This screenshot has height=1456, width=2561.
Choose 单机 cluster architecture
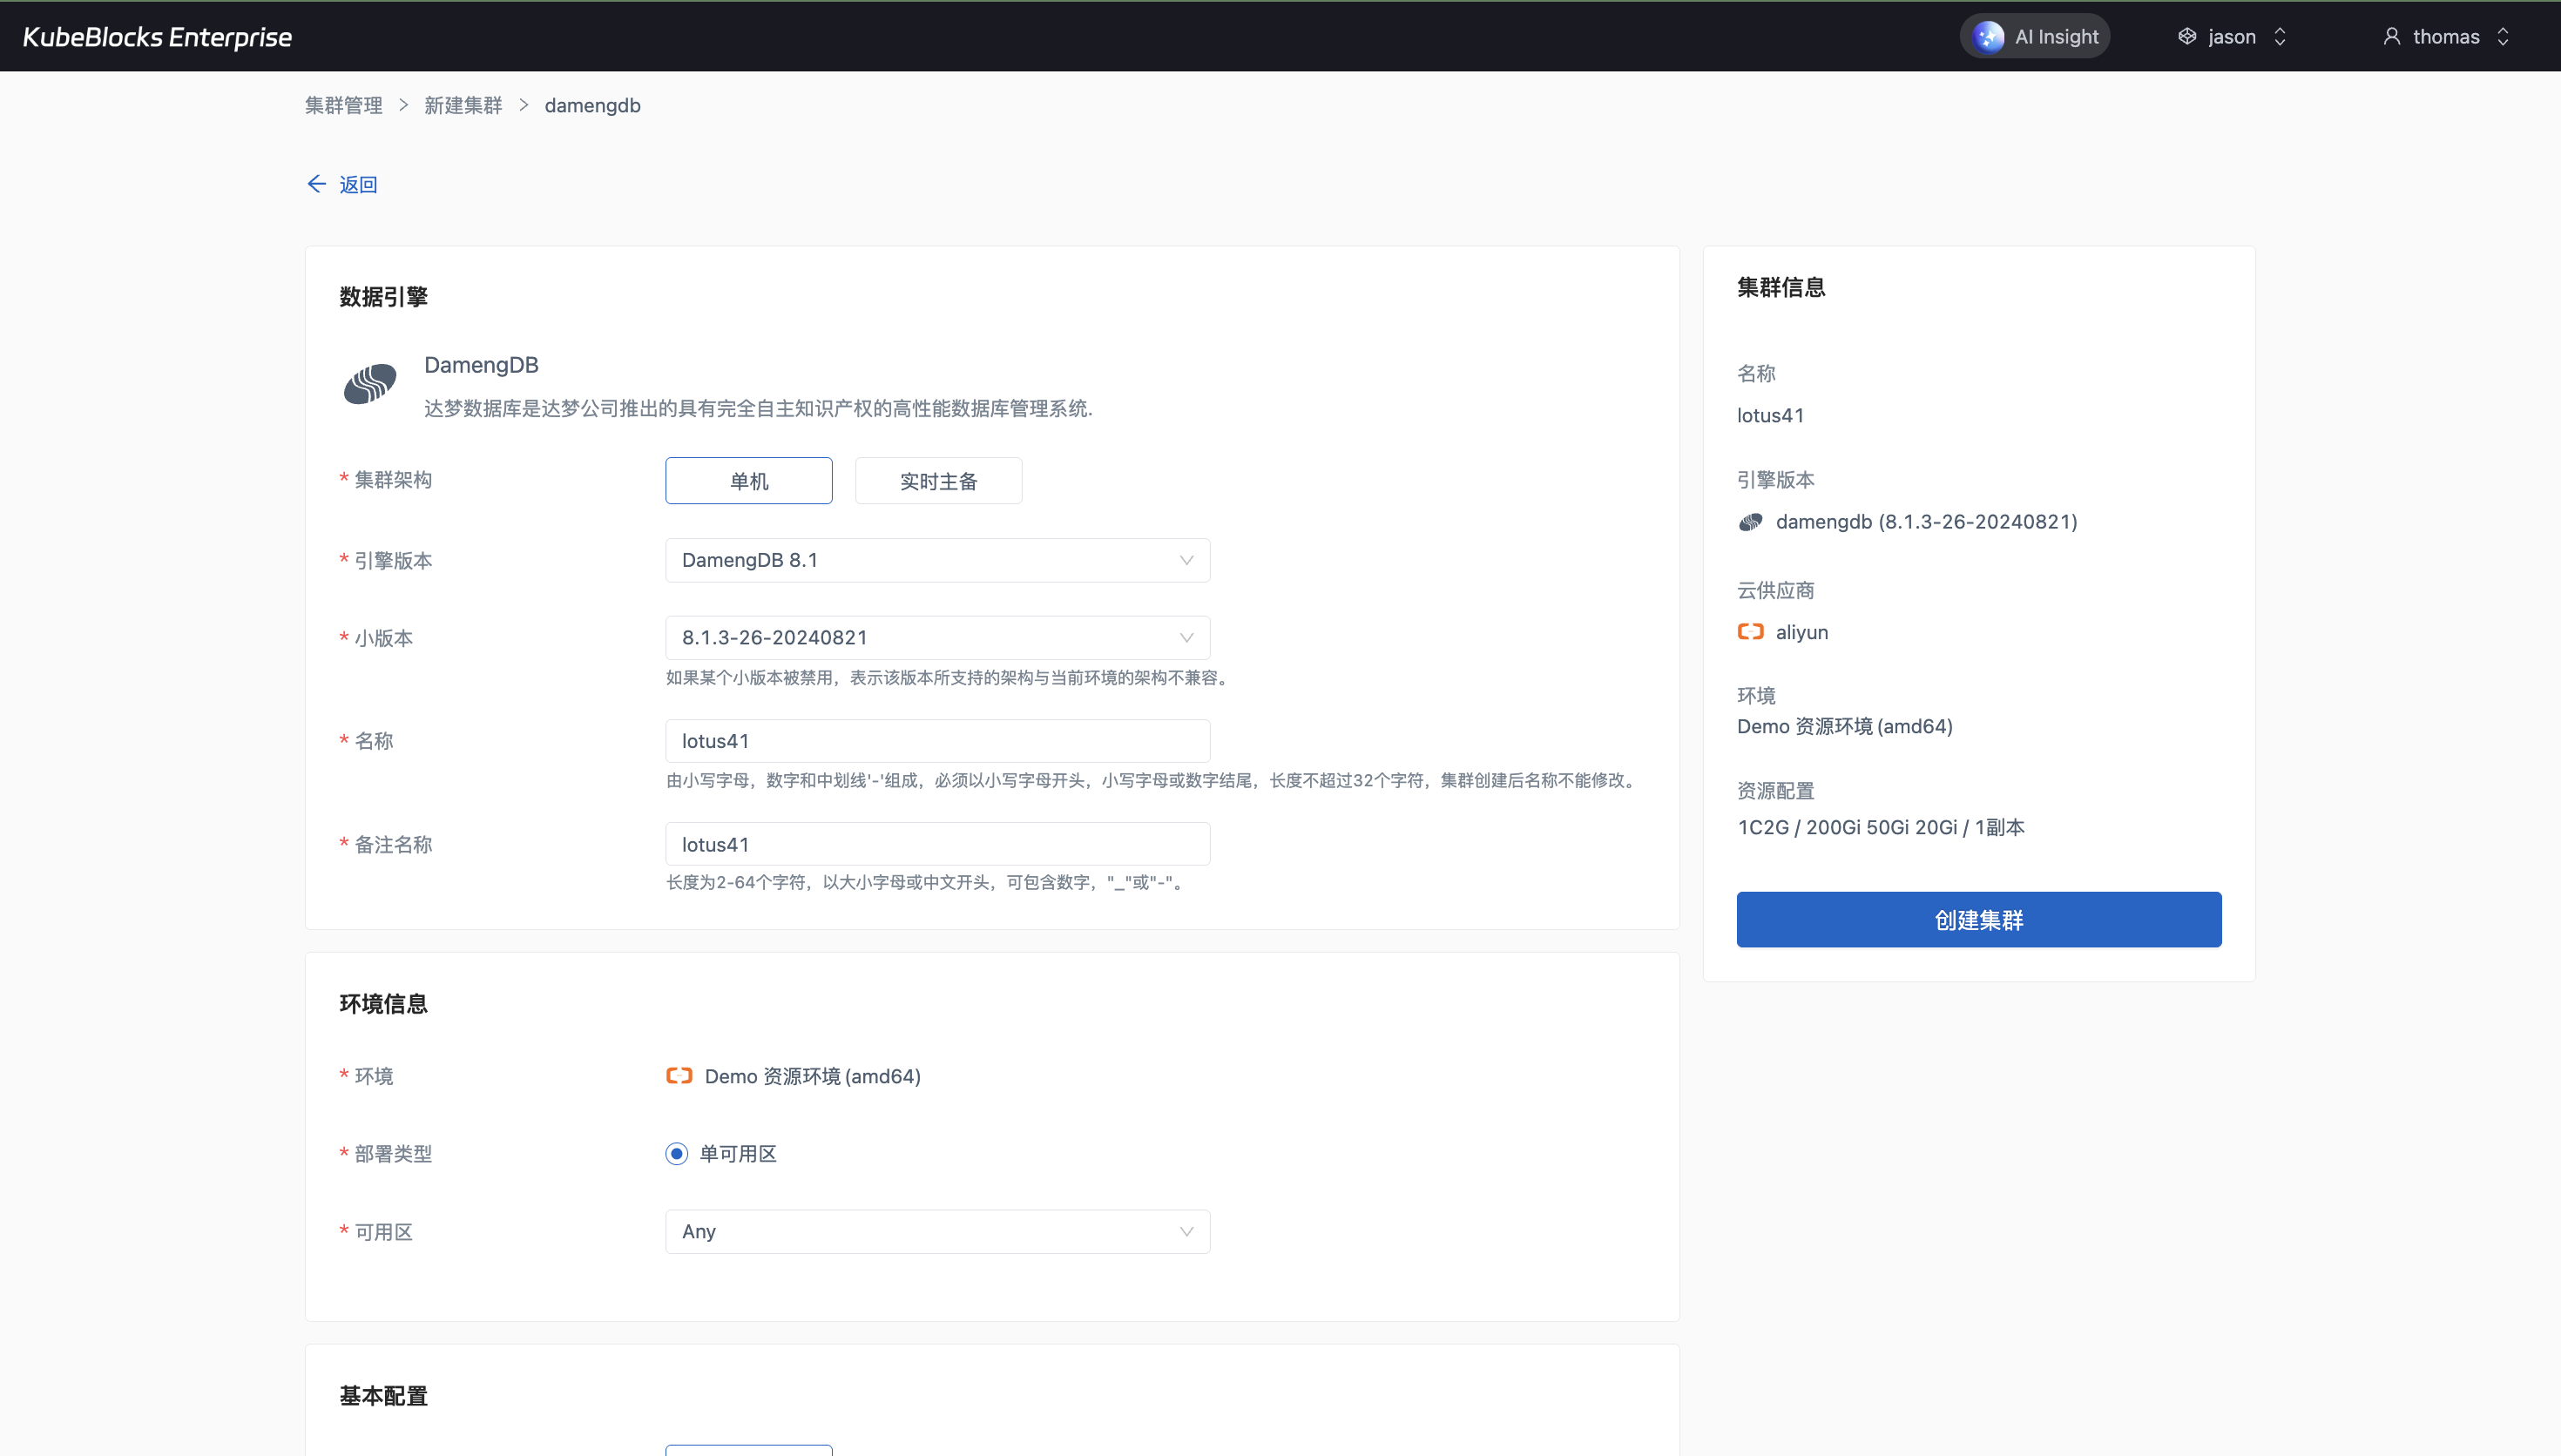[748, 481]
